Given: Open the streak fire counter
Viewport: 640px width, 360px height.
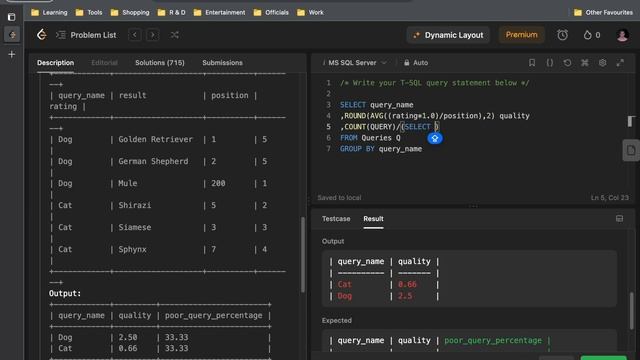Looking at the screenshot, I should 592,35.
